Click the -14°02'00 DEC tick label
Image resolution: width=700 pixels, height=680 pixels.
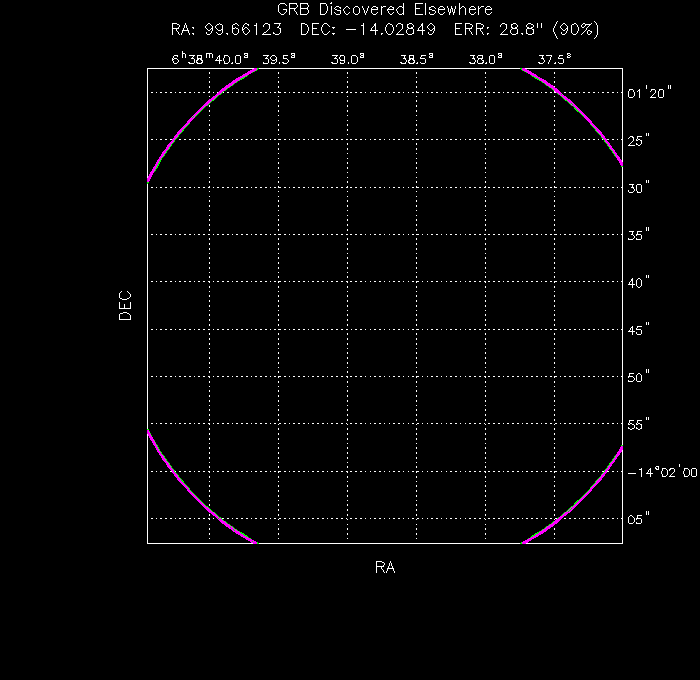pos(663,472)
